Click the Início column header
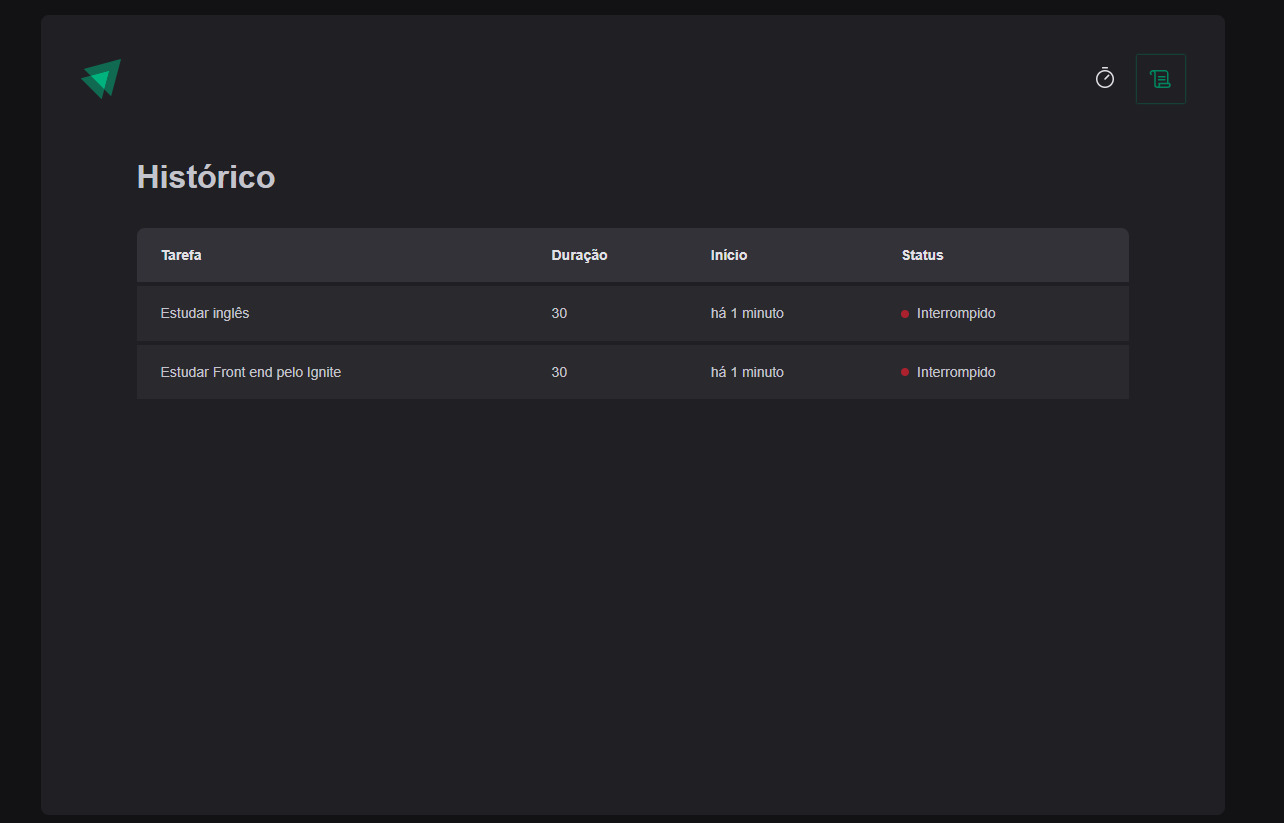1284x823 pixels. pos(729,255)
